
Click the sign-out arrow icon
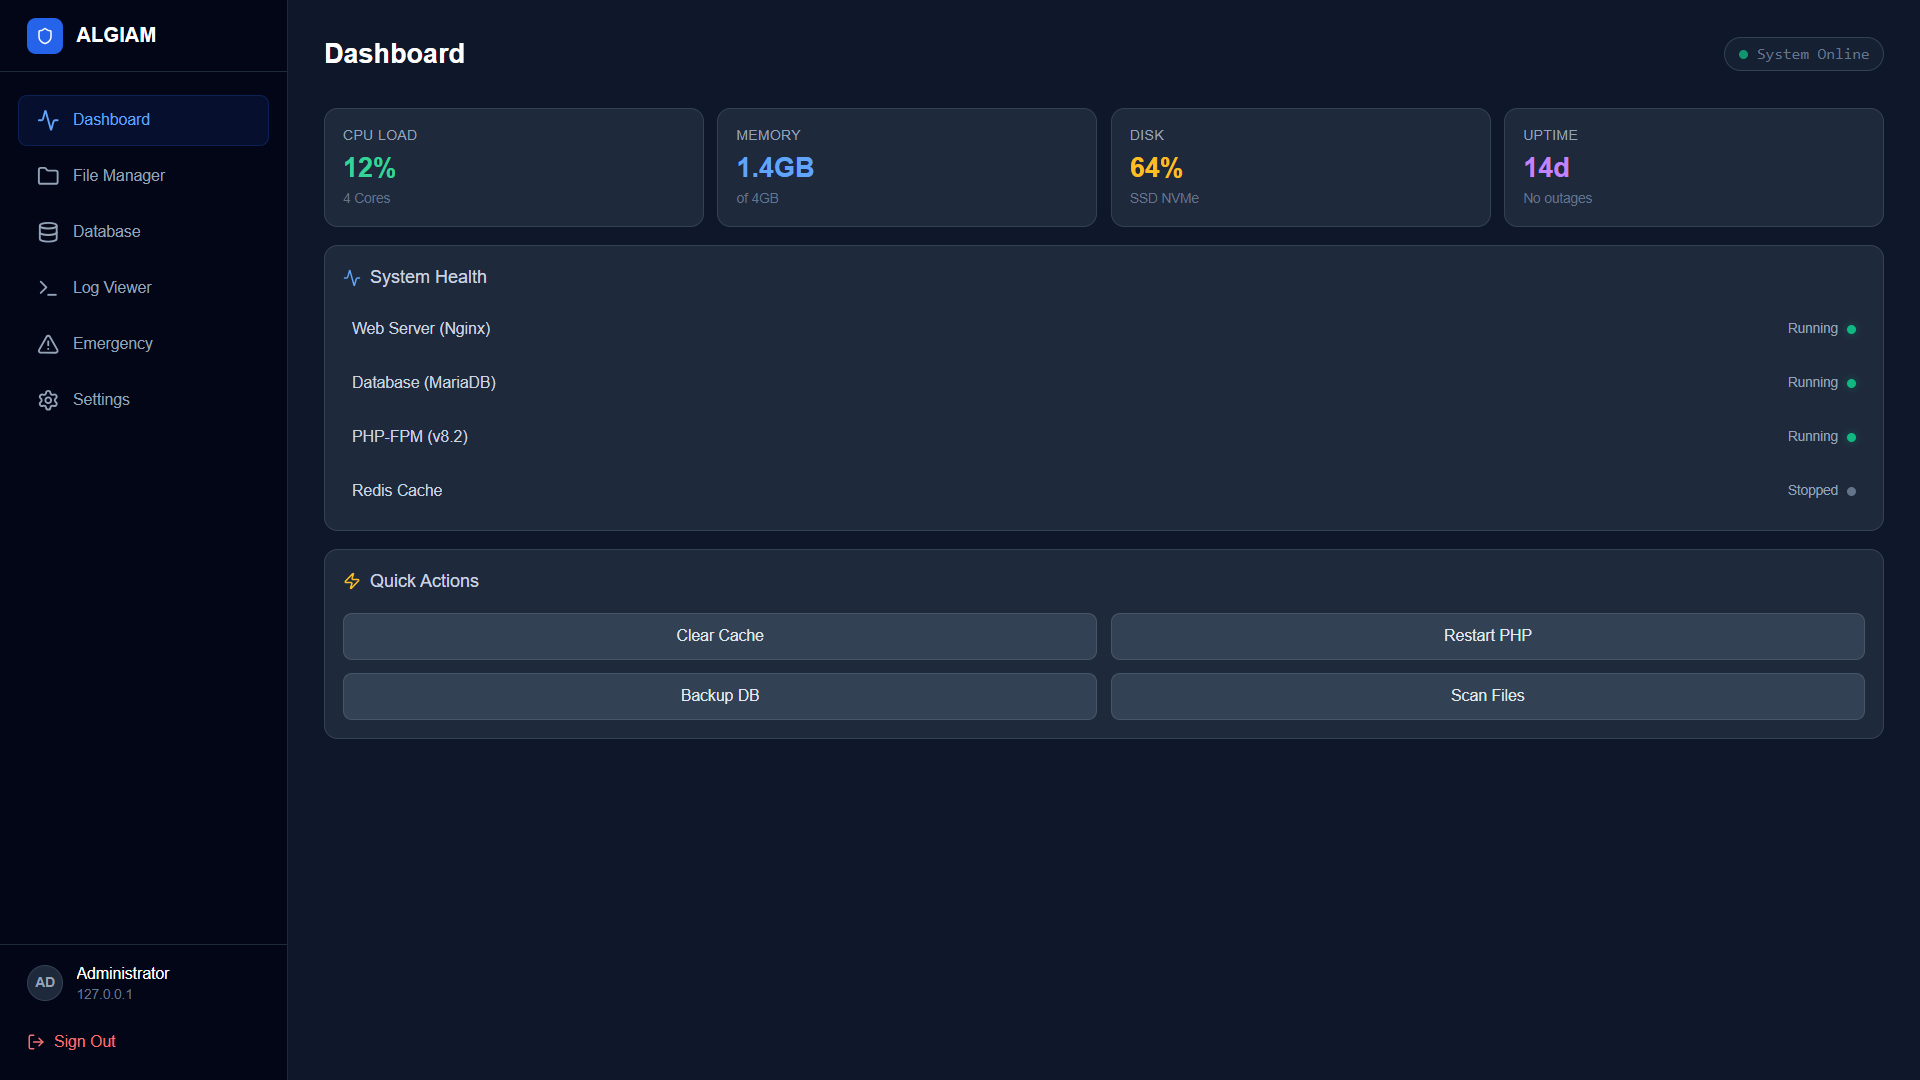click(35, 1042)
